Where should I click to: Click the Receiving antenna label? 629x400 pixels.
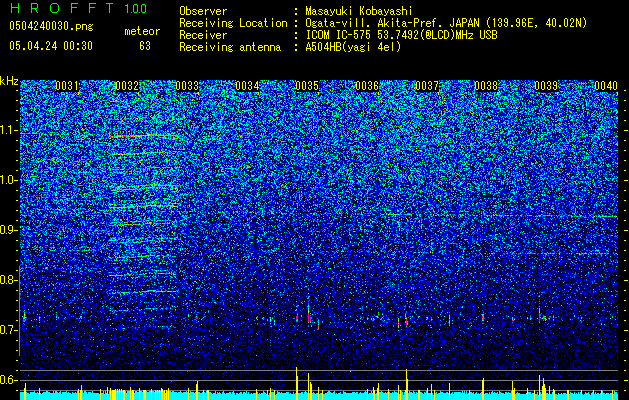tap(230, 47)
